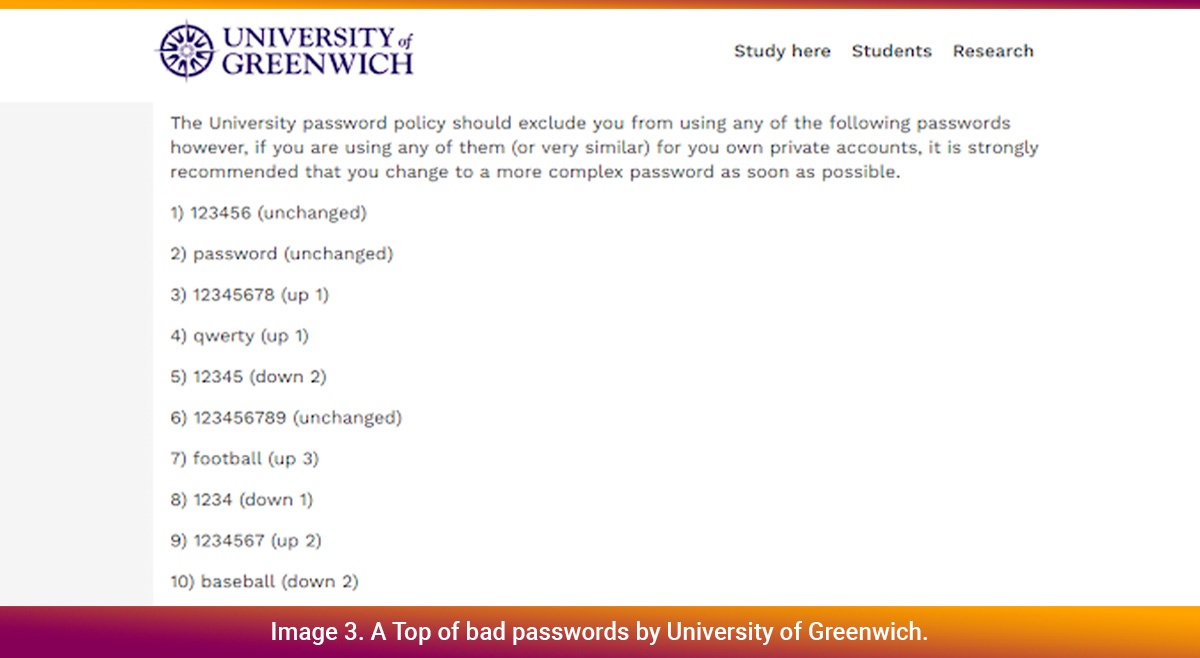The width and height of the screenshot is (1200, 658).
Task: Select list entry 7) football (up 3)
Action: [x=244, y=459]
